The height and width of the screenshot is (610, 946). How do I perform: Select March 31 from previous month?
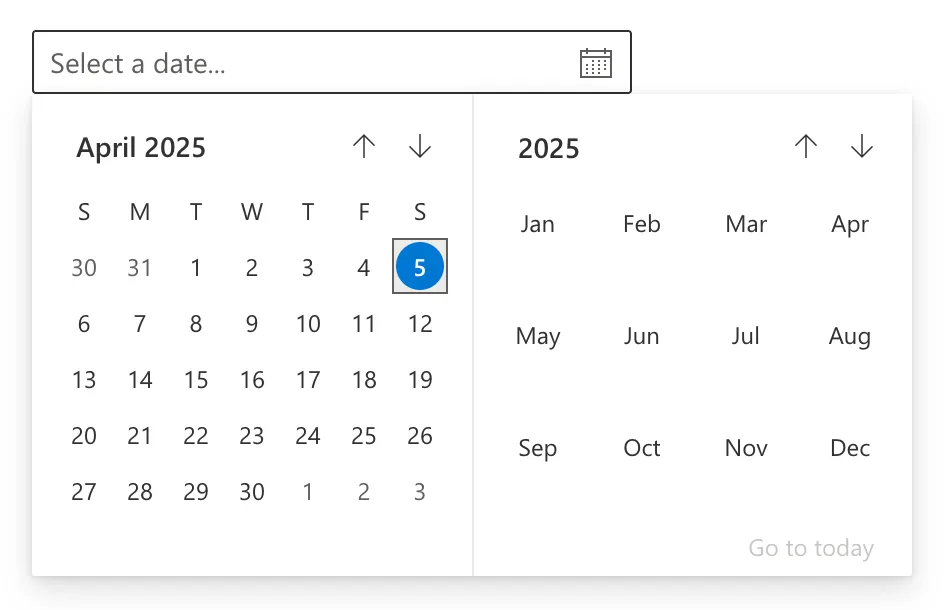[140, 268]
